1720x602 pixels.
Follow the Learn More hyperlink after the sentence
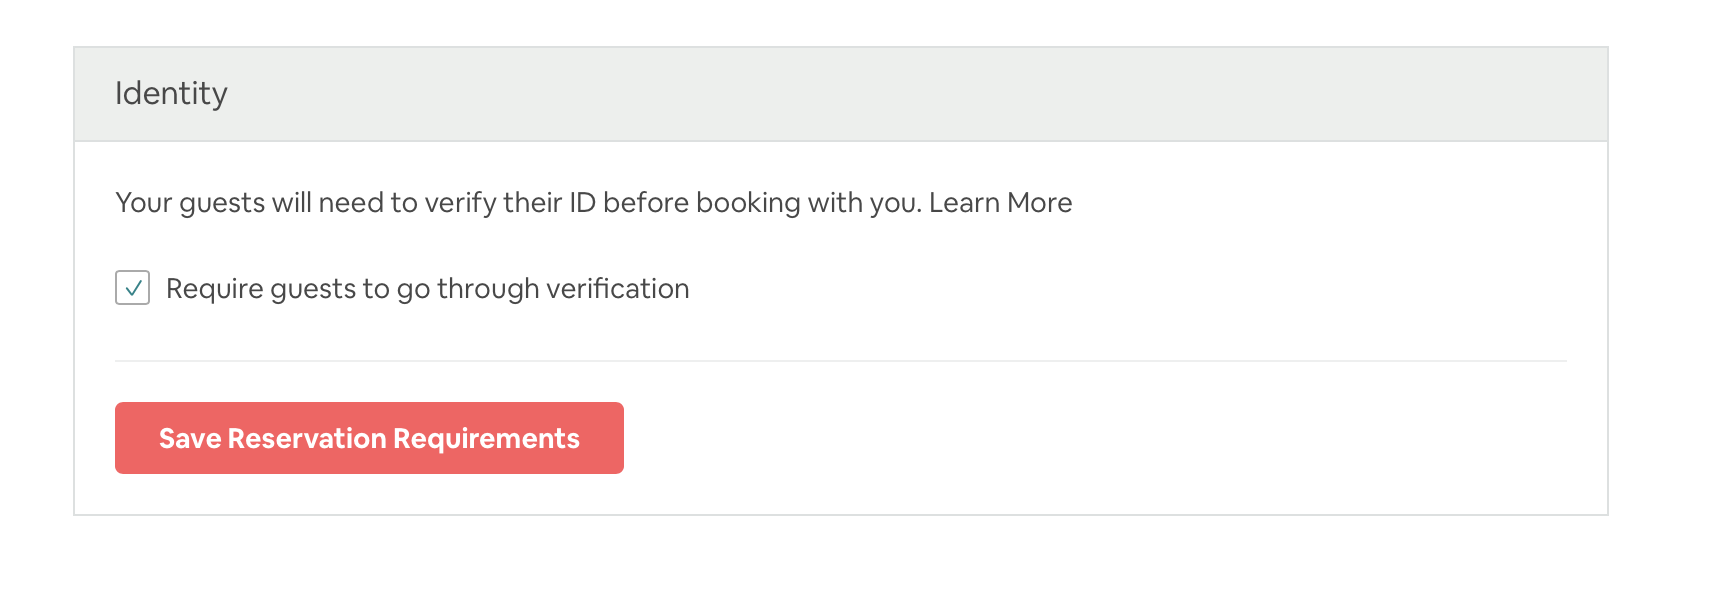point(1000,203)
